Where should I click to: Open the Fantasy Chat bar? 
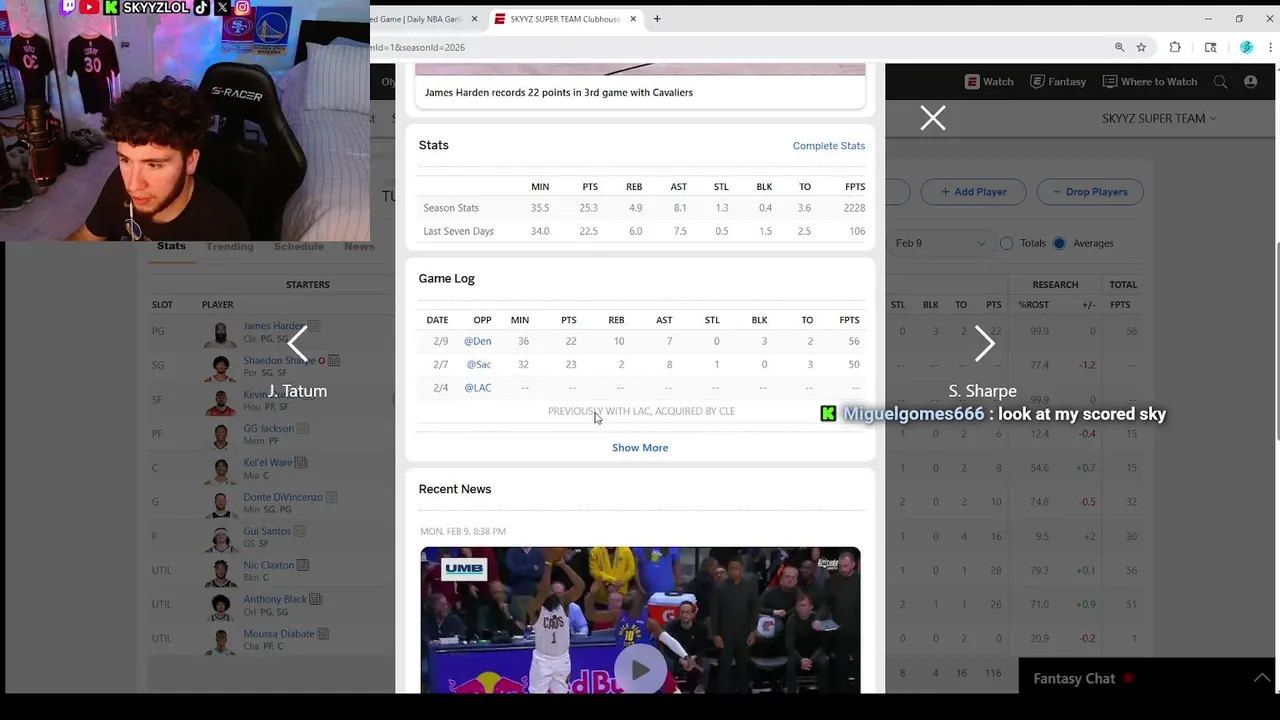pos(1149,678)
